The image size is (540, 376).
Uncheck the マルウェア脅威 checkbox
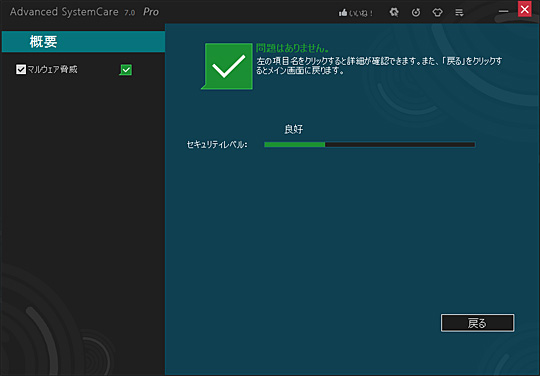pyautogui.click(x=21, y=69)
